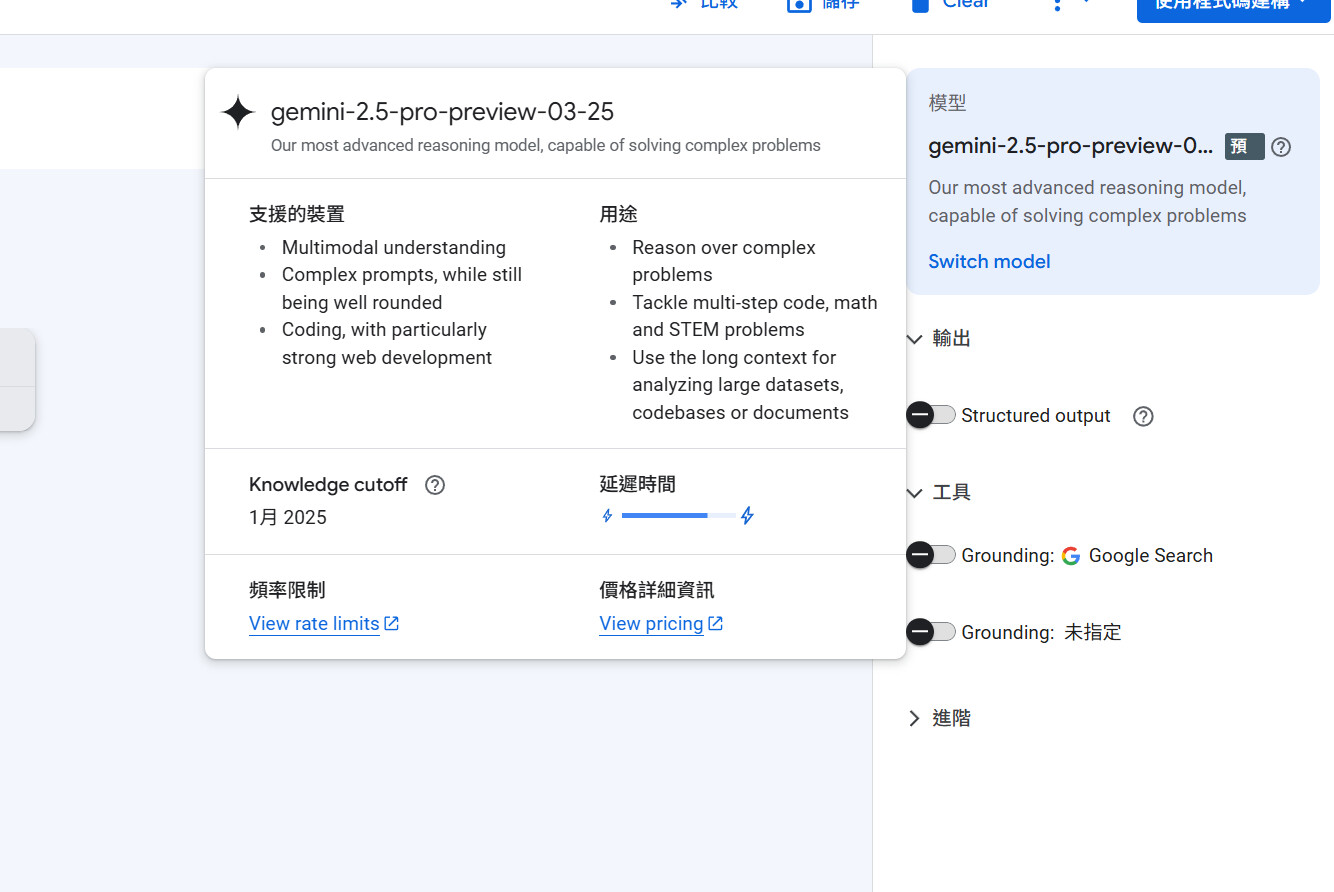
Task: Click the Switch model link
Action: point(989,262)
